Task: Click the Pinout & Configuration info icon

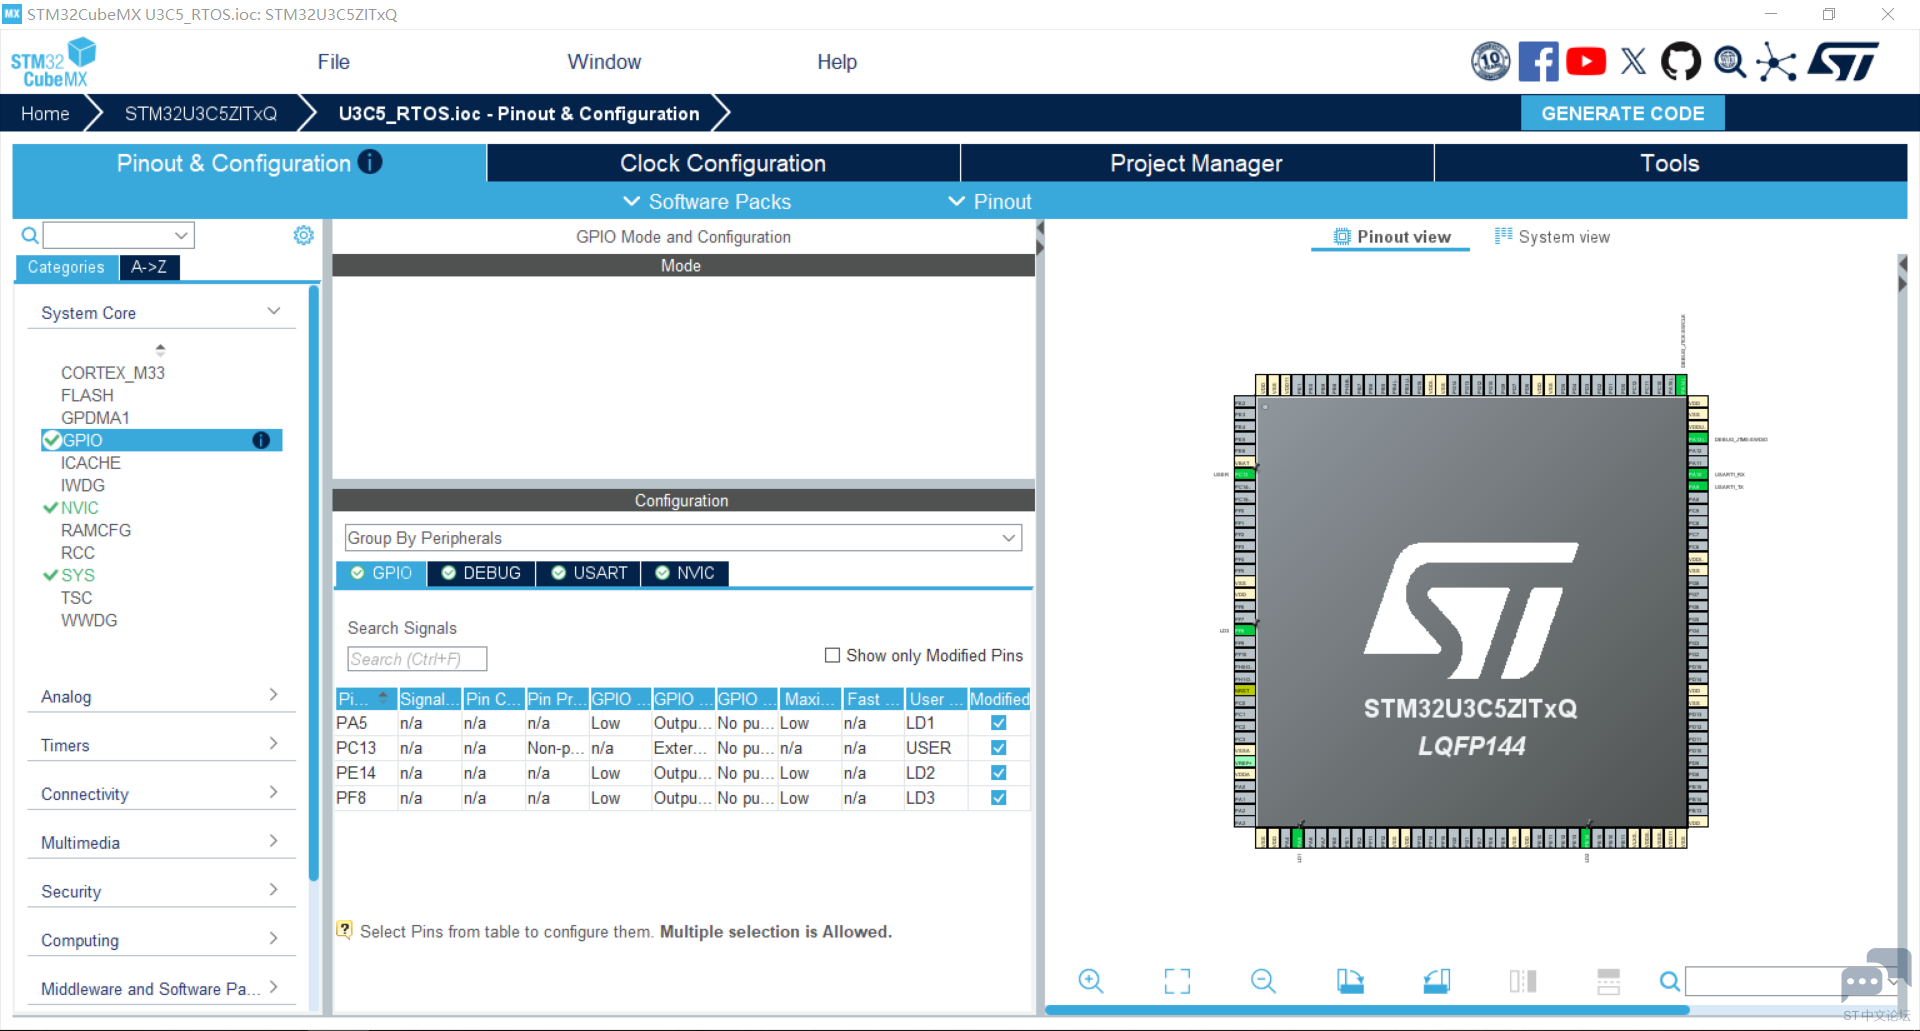Action: [x=370, y=161]
